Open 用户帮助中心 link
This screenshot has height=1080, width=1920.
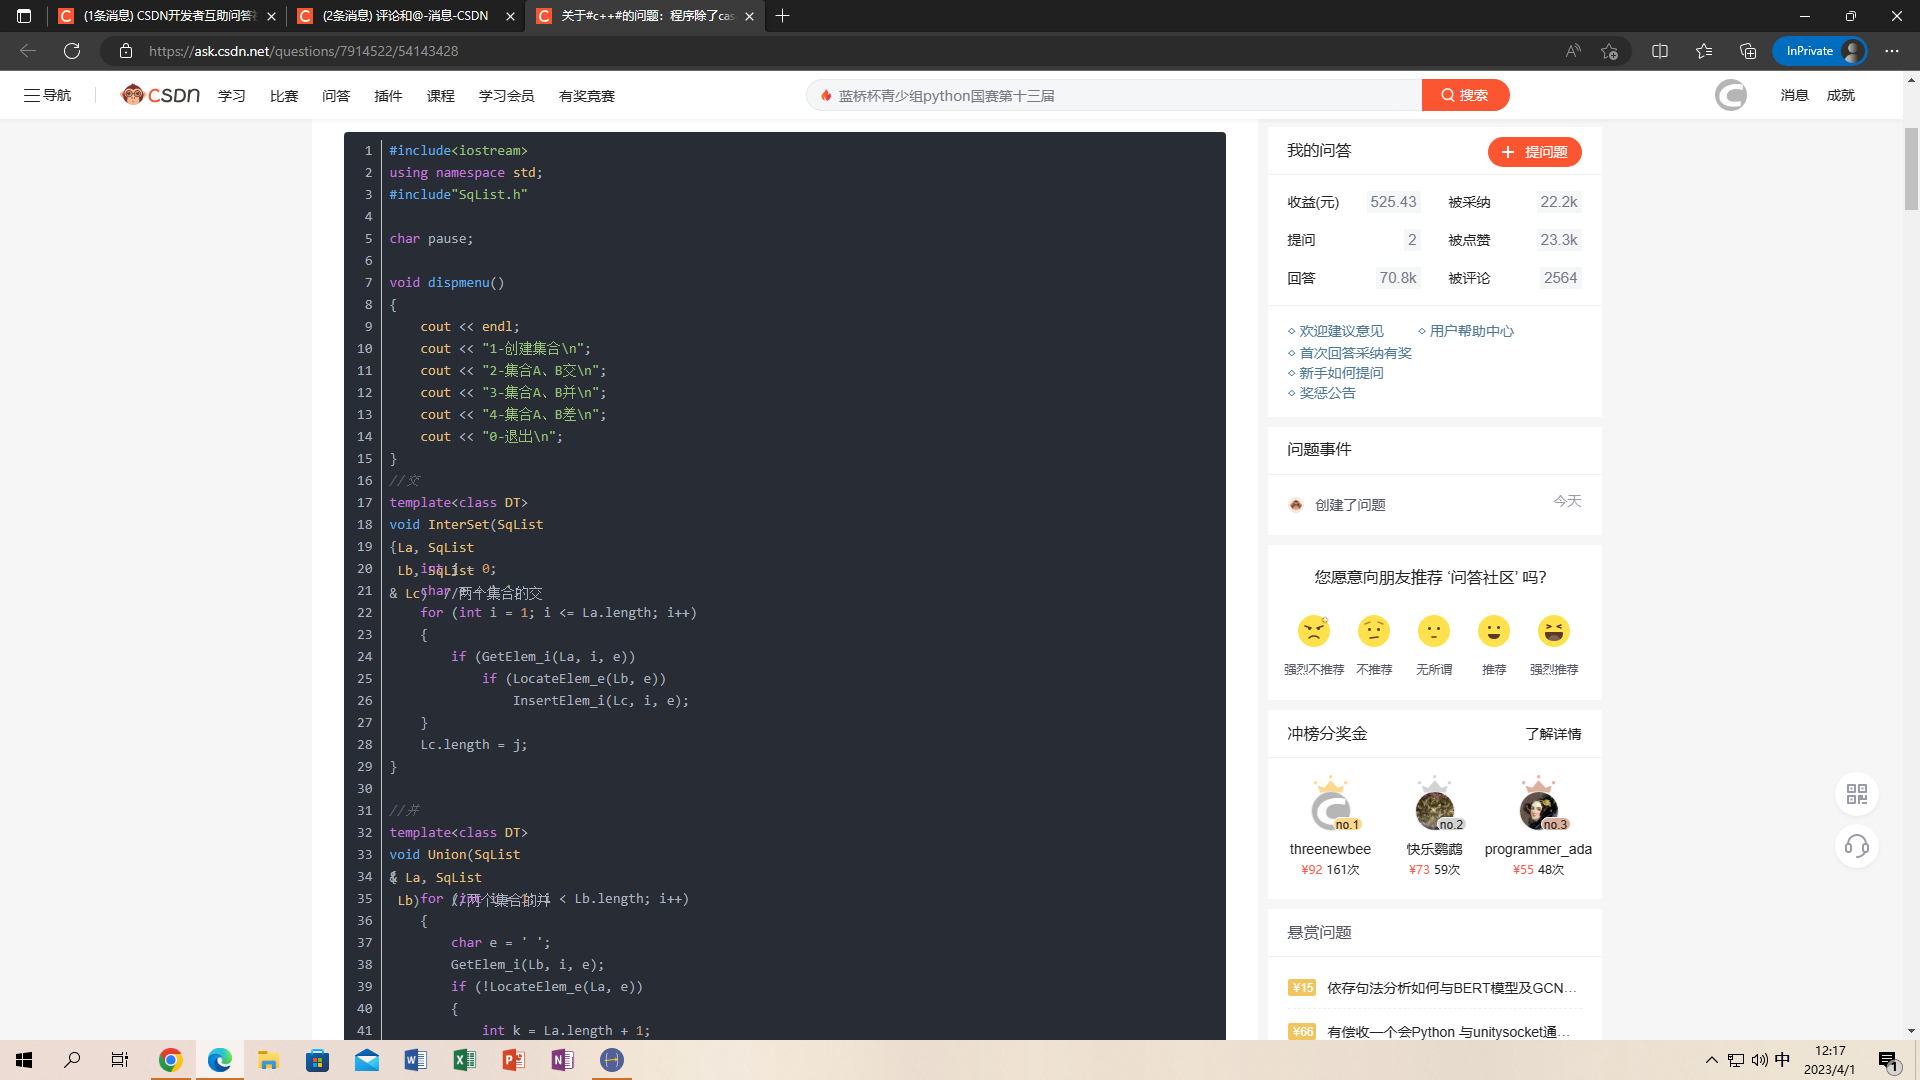click(1471, 331)
